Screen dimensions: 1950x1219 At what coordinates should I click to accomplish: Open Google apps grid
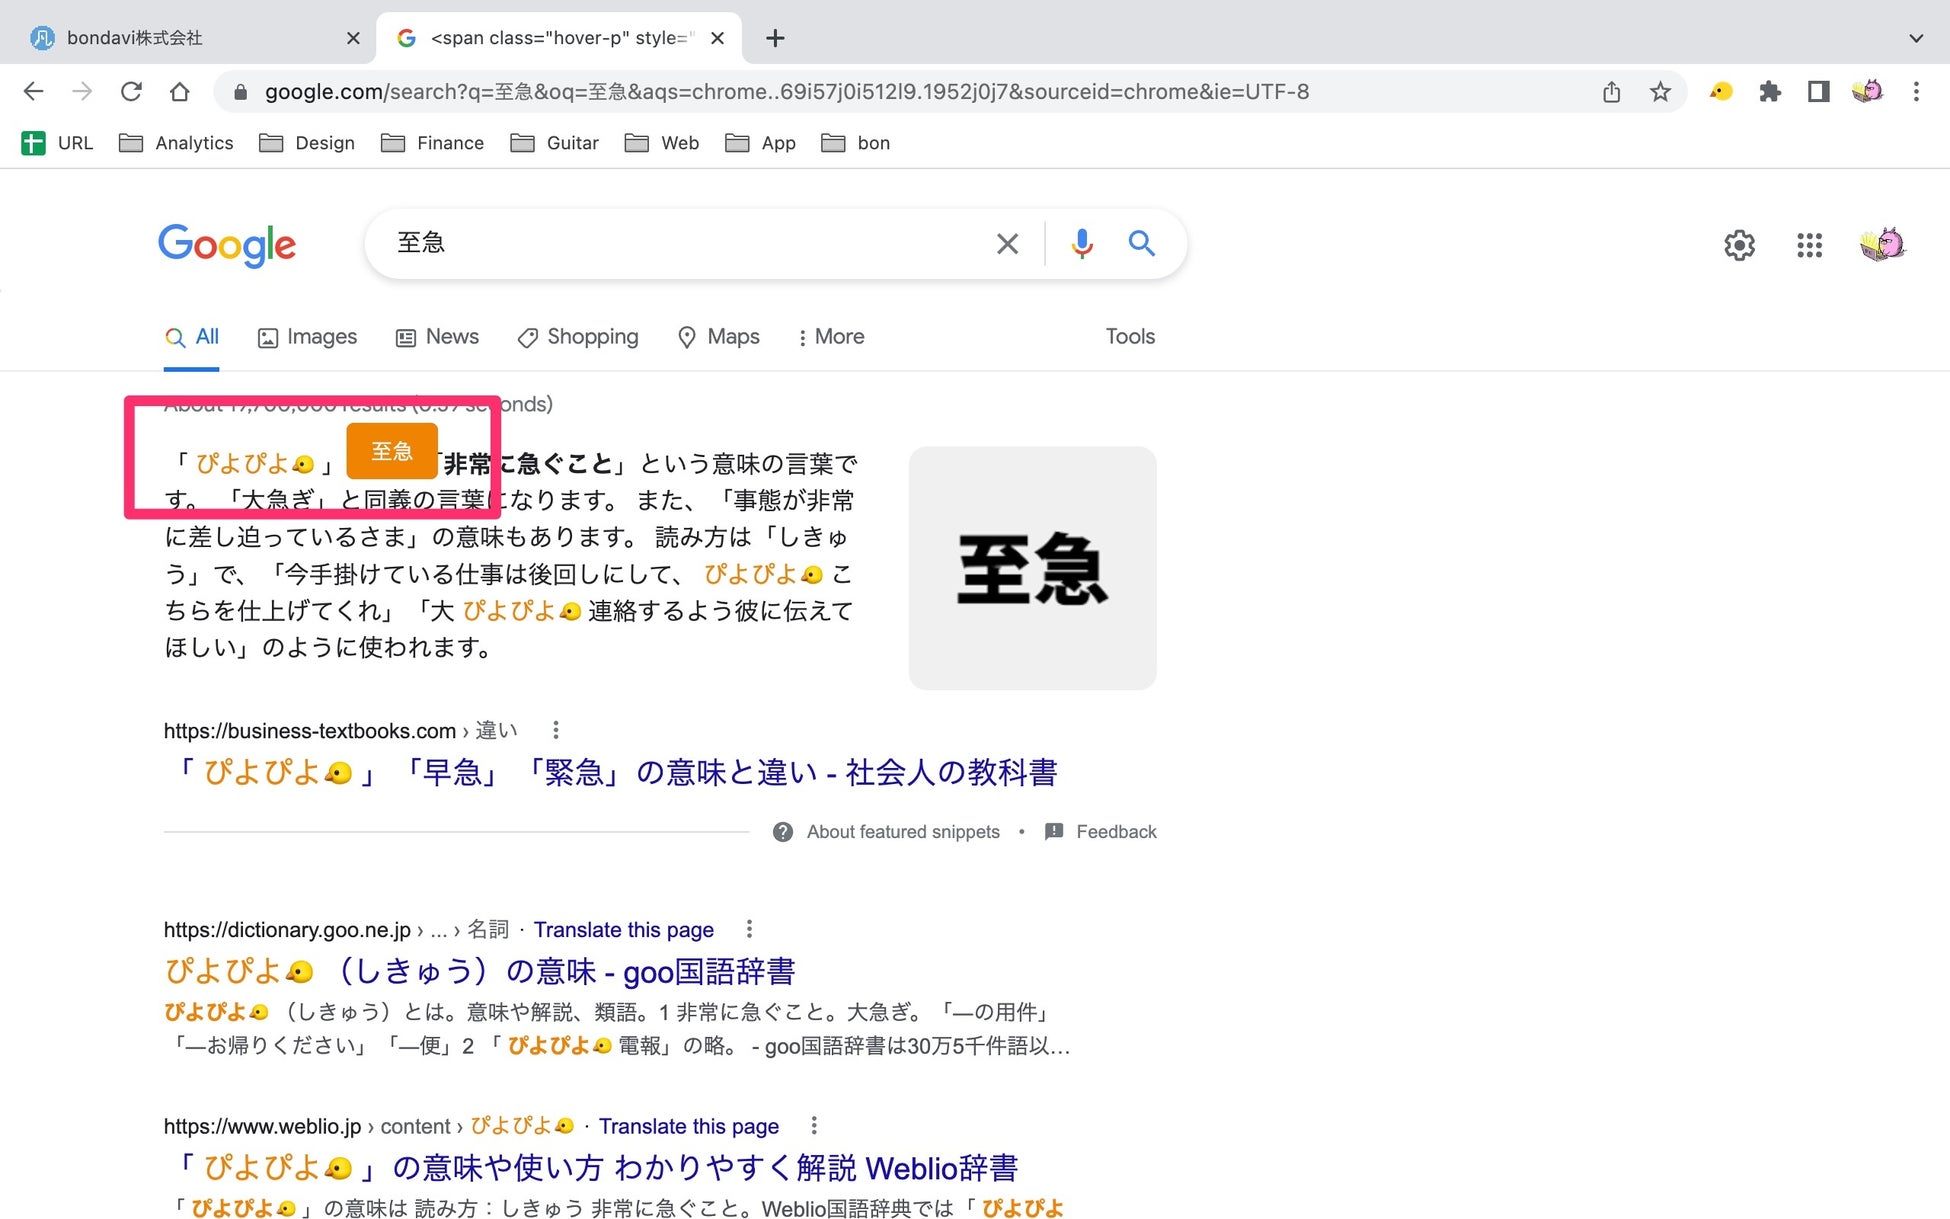(x=1809, y=245)
